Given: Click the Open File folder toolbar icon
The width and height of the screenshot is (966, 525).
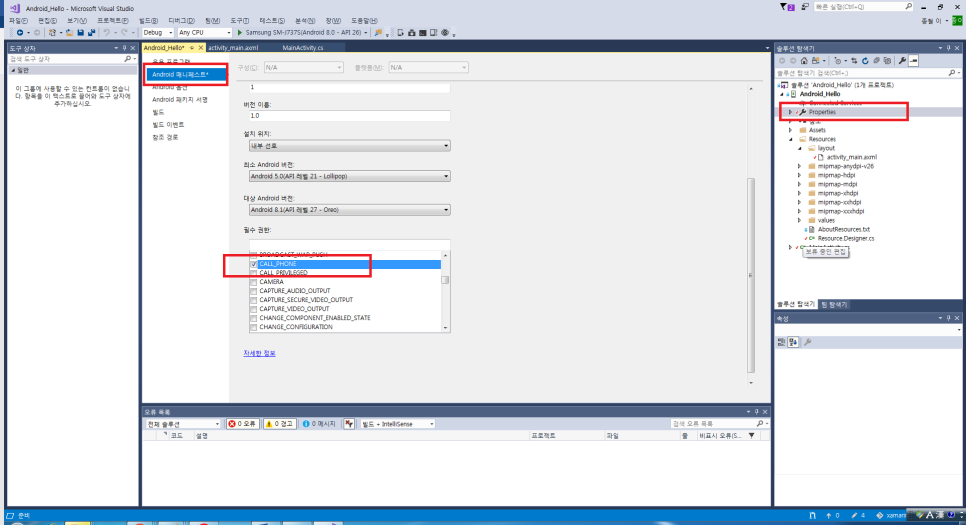Looking at the screenshot, I should click(x=70, y=33).
